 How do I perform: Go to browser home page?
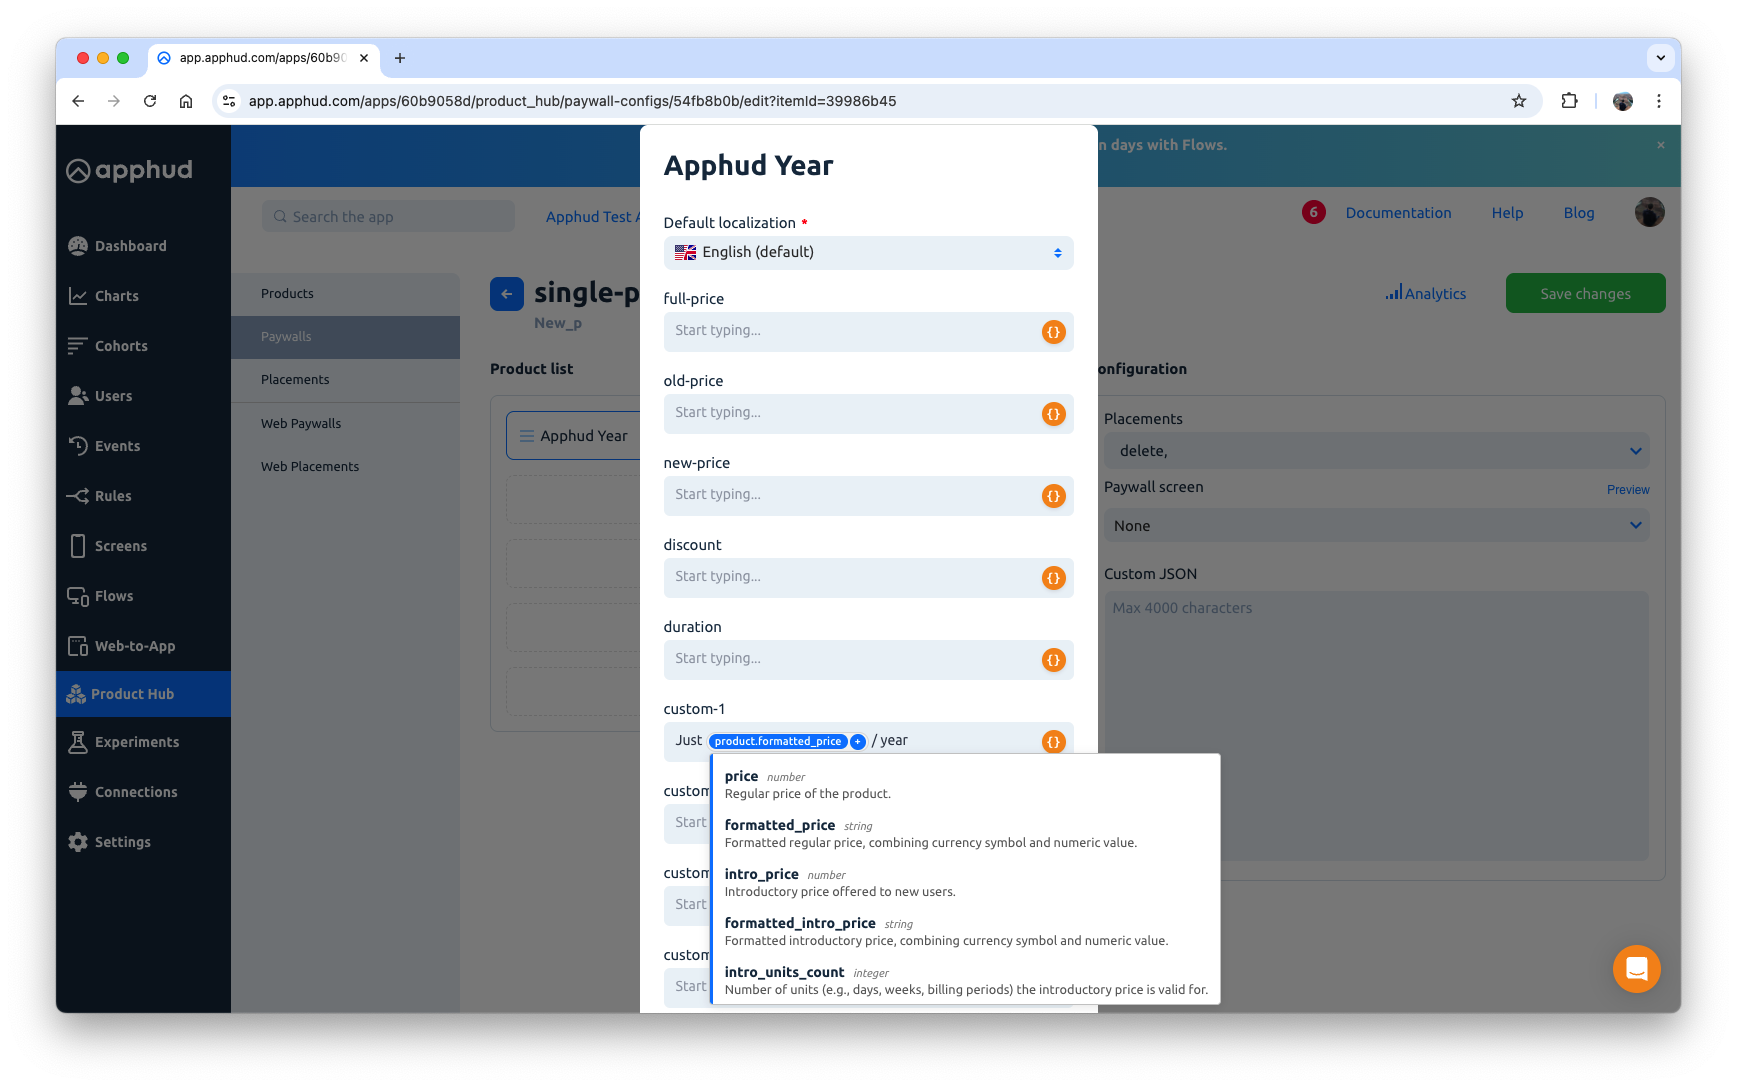click(186, 101)
